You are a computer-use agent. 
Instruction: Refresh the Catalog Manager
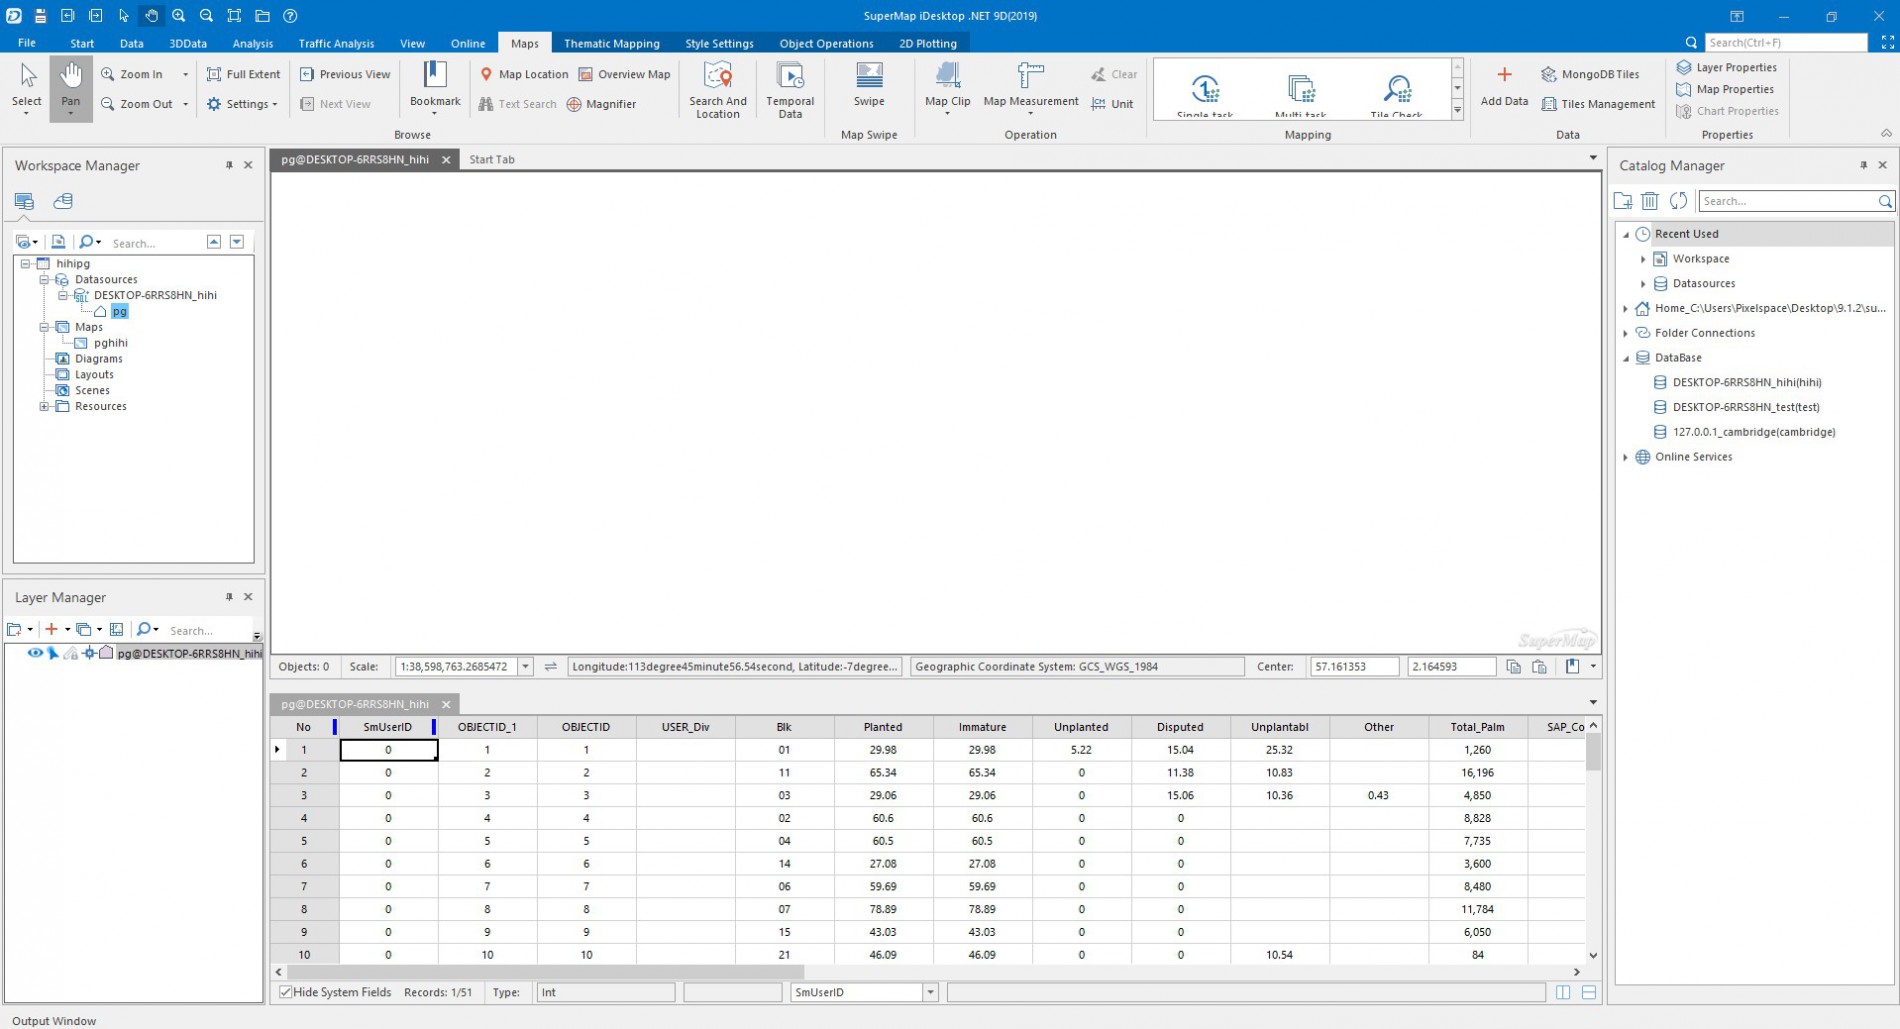tap(1678, 201)
